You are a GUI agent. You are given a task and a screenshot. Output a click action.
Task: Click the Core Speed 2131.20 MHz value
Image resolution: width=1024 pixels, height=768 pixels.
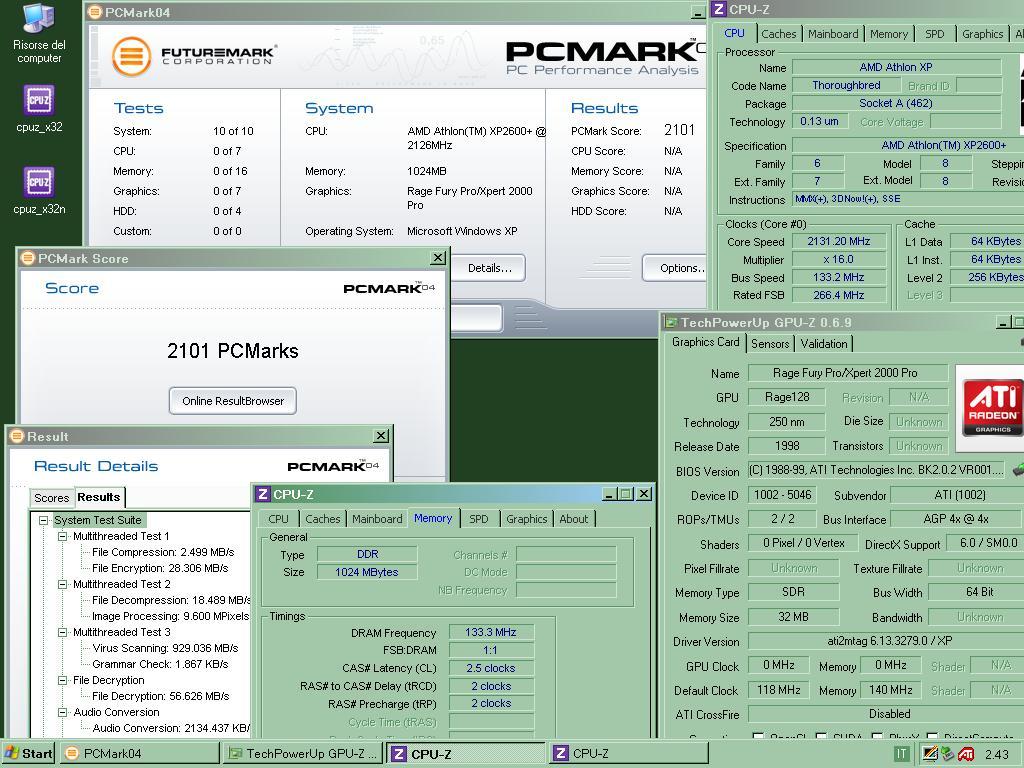tap(839, 241)
